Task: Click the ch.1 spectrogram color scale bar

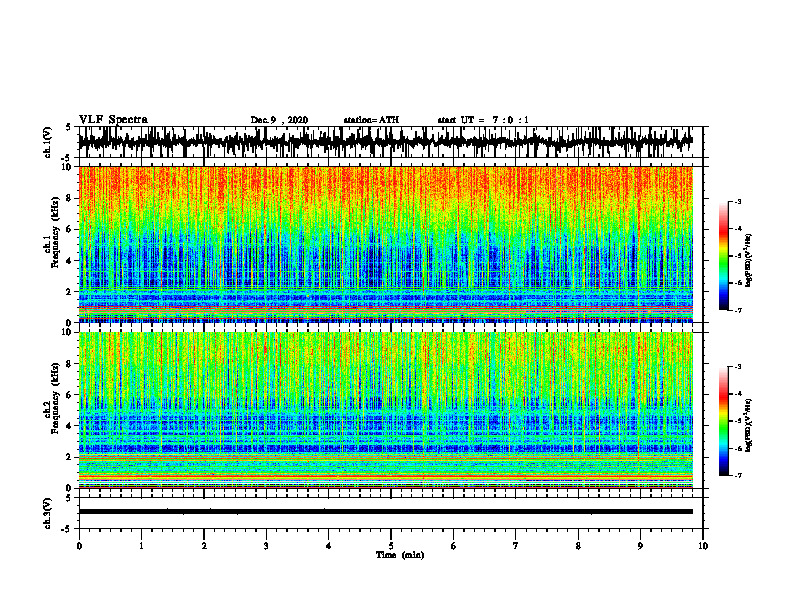Action: (724, 256)
